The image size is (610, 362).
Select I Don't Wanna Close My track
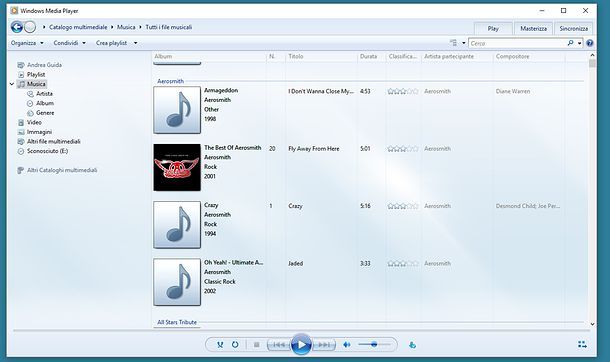pos(321,91)
